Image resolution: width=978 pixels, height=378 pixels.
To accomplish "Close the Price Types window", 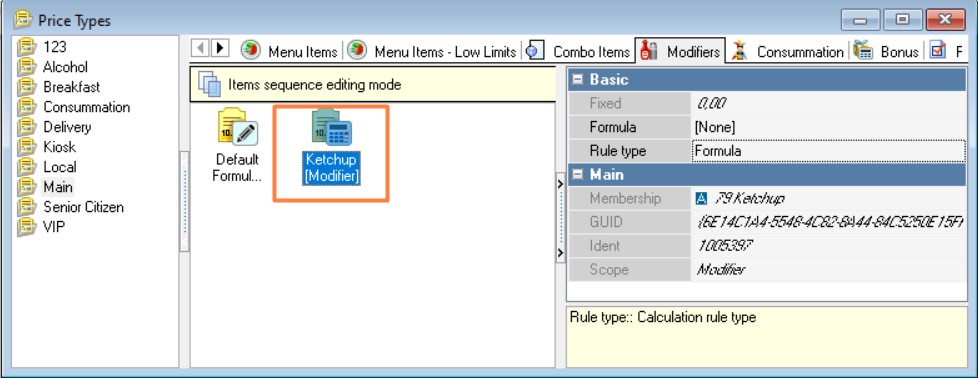I will point(946,20).
